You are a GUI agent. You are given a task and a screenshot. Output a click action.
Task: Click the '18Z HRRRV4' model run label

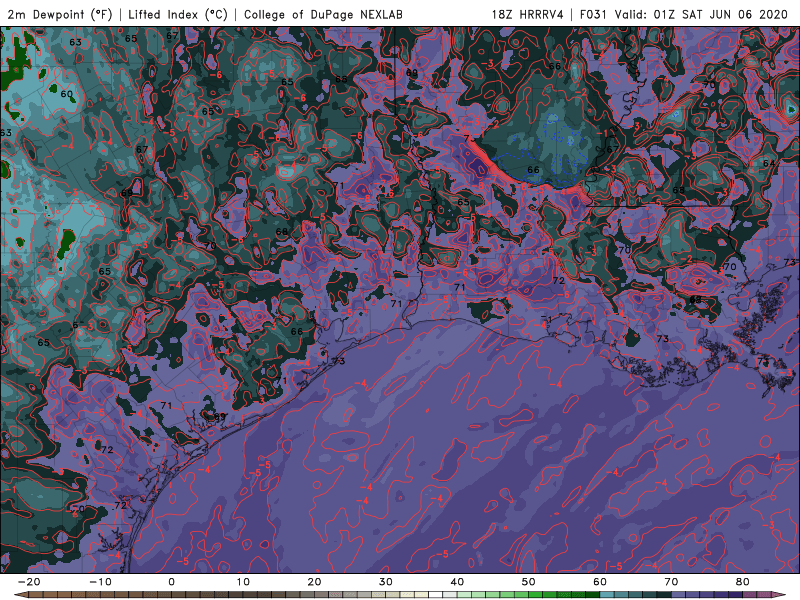tap(527, 14)
